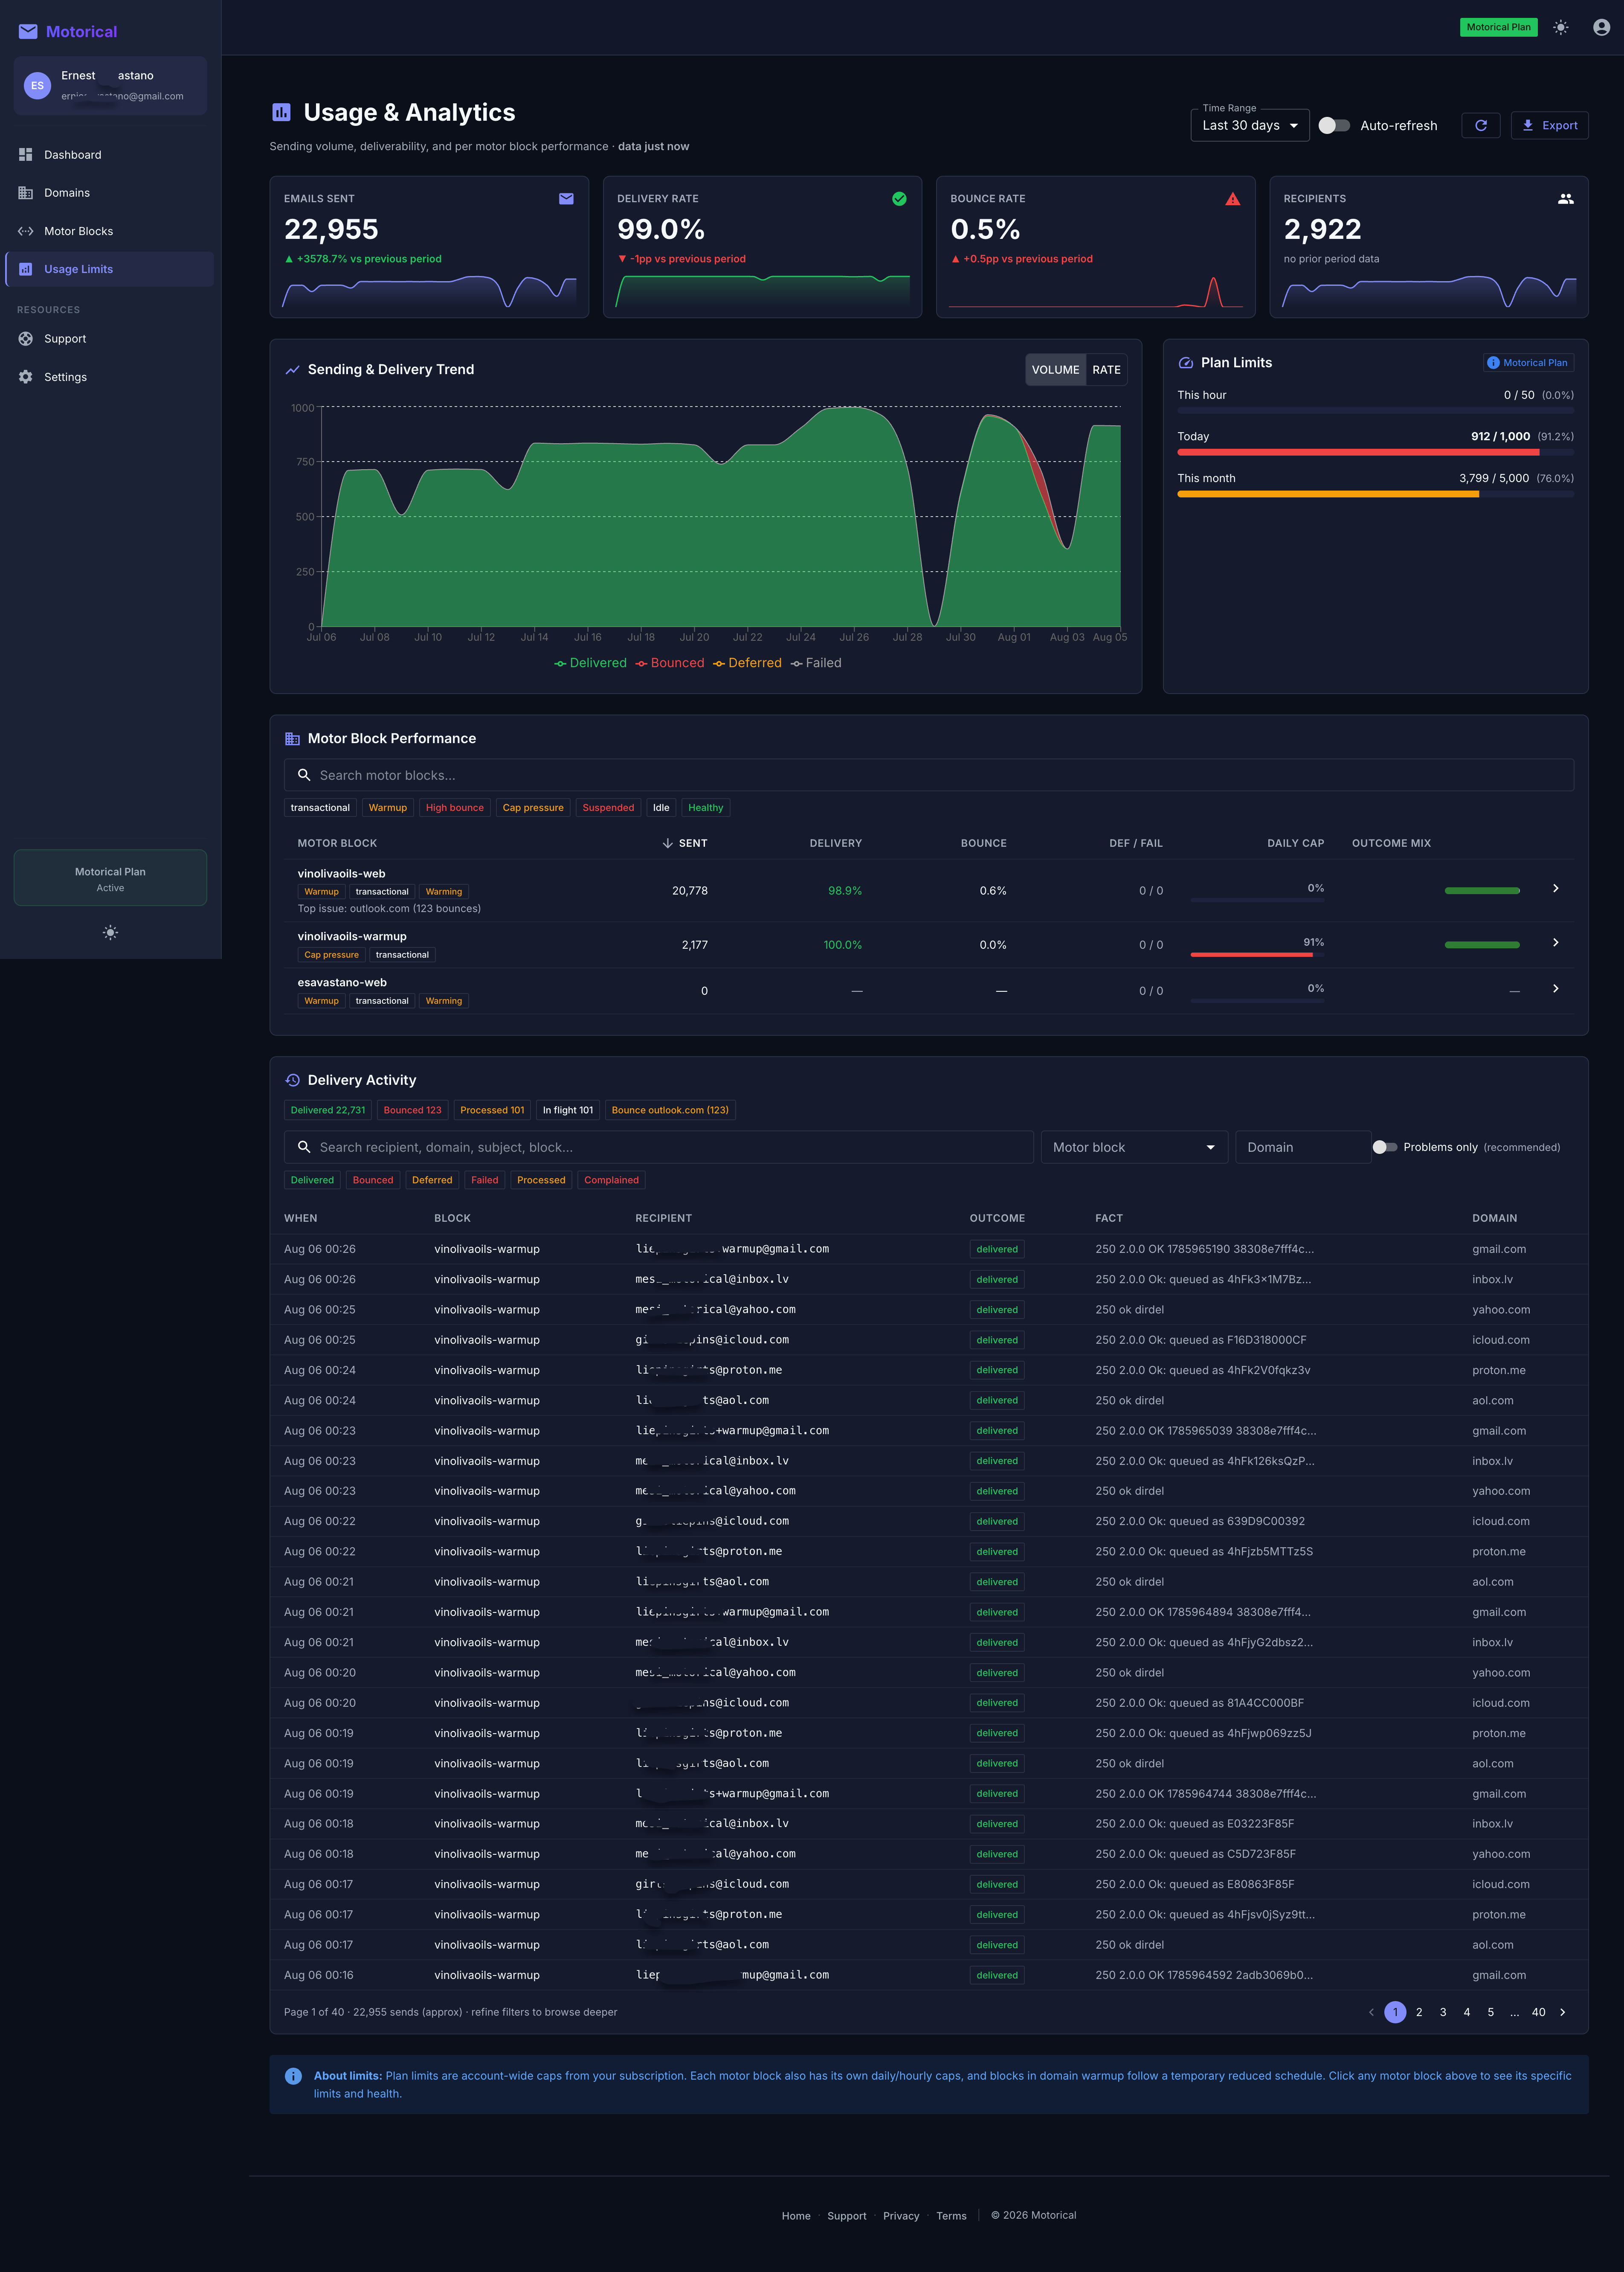This screenshot has width=1624, height=2272.
Task: Click the Bounce Rate warning triangle icon
Action: click(x=1233, y=199)
